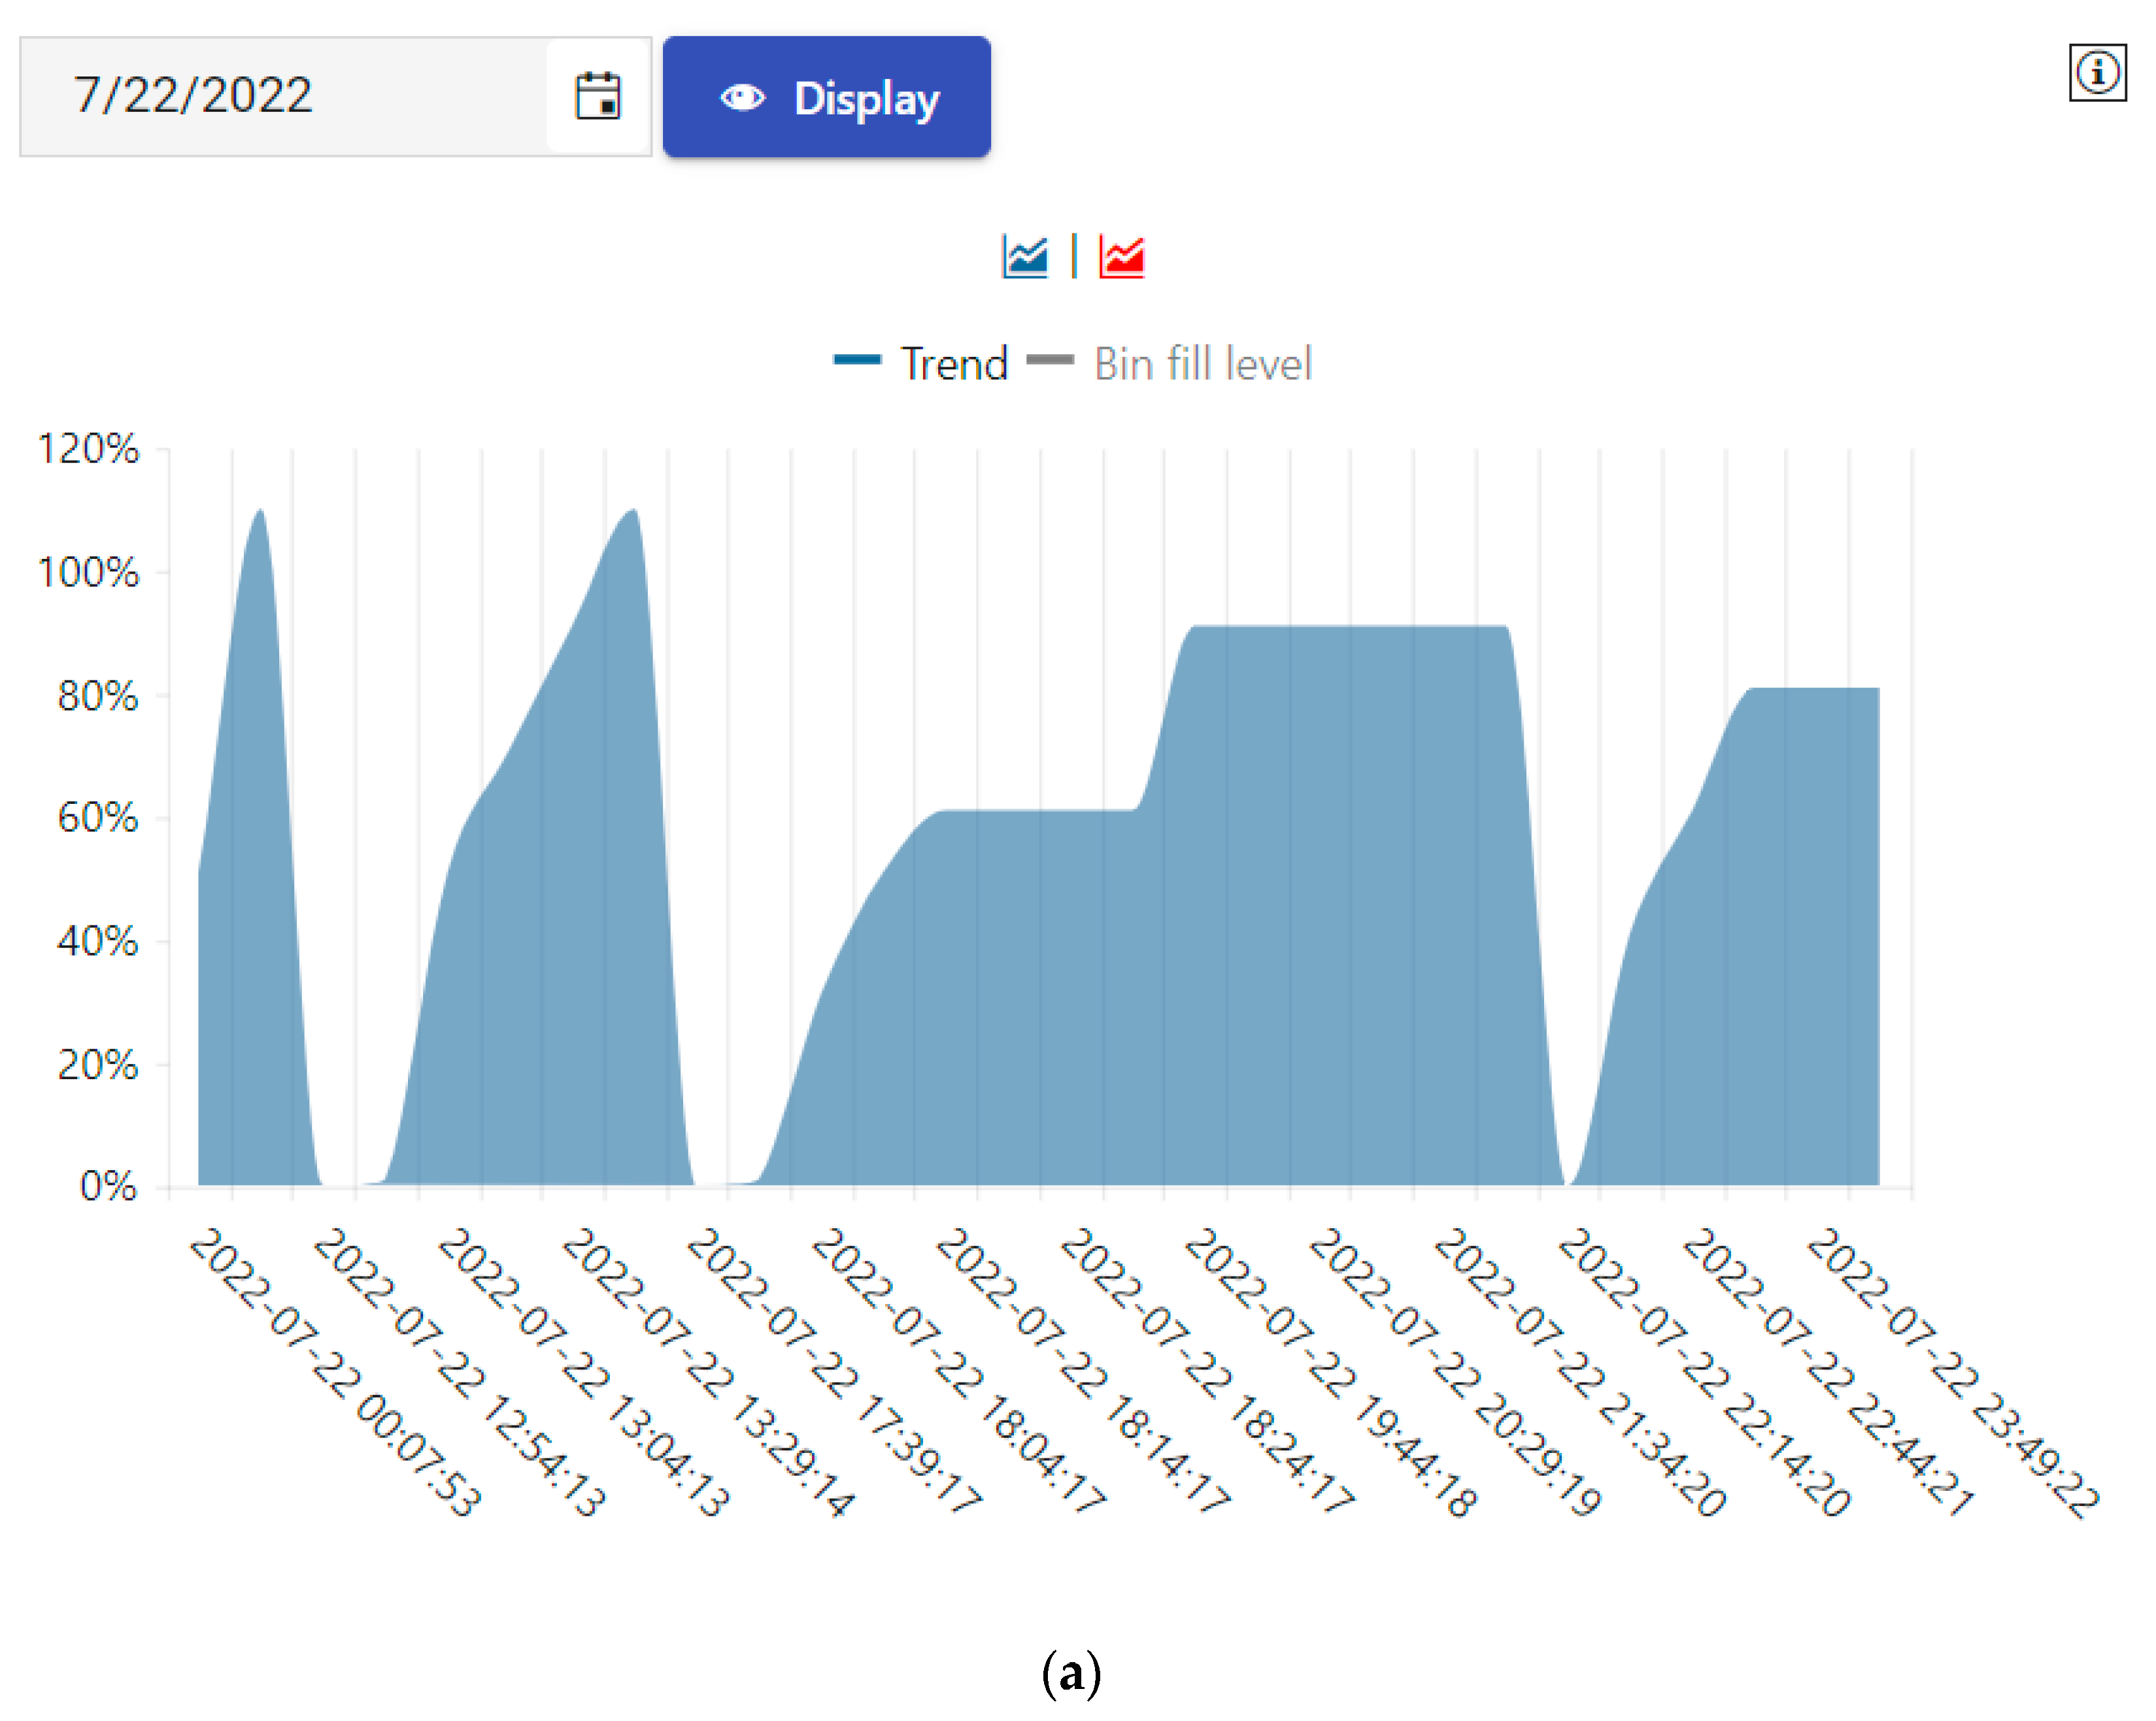
Task: Click the info icon at top right
Action: tap(2097, 72)
